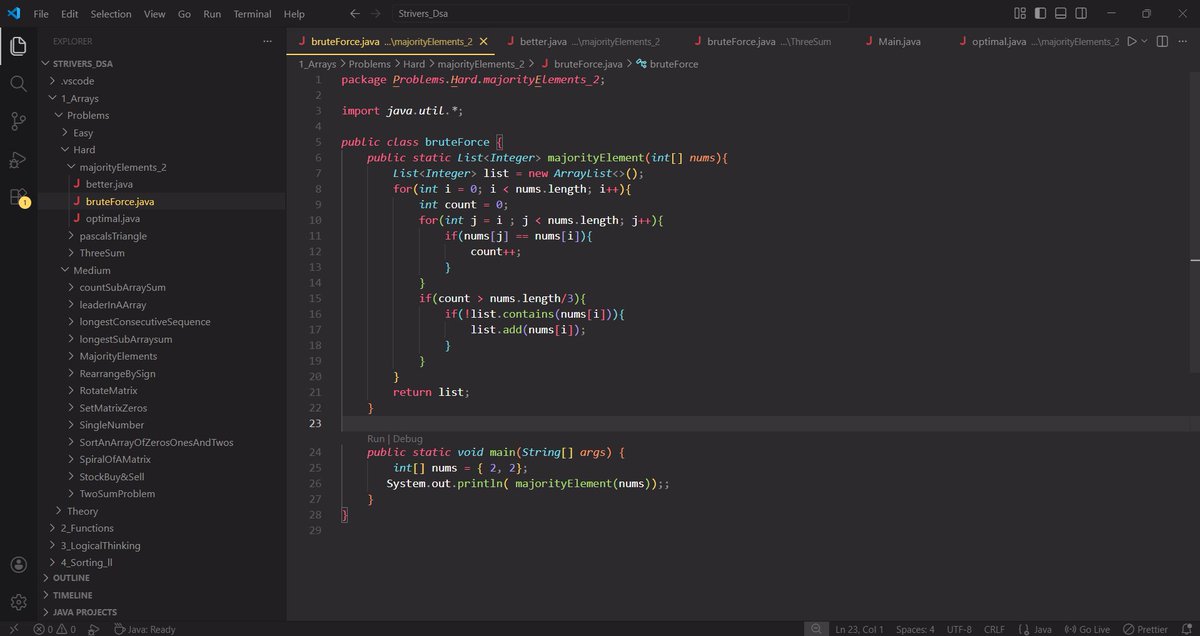The width and height of the screenshot is (1200, 636).
Task: Go forward with the navigation right arrow
Action: [375, 14]
